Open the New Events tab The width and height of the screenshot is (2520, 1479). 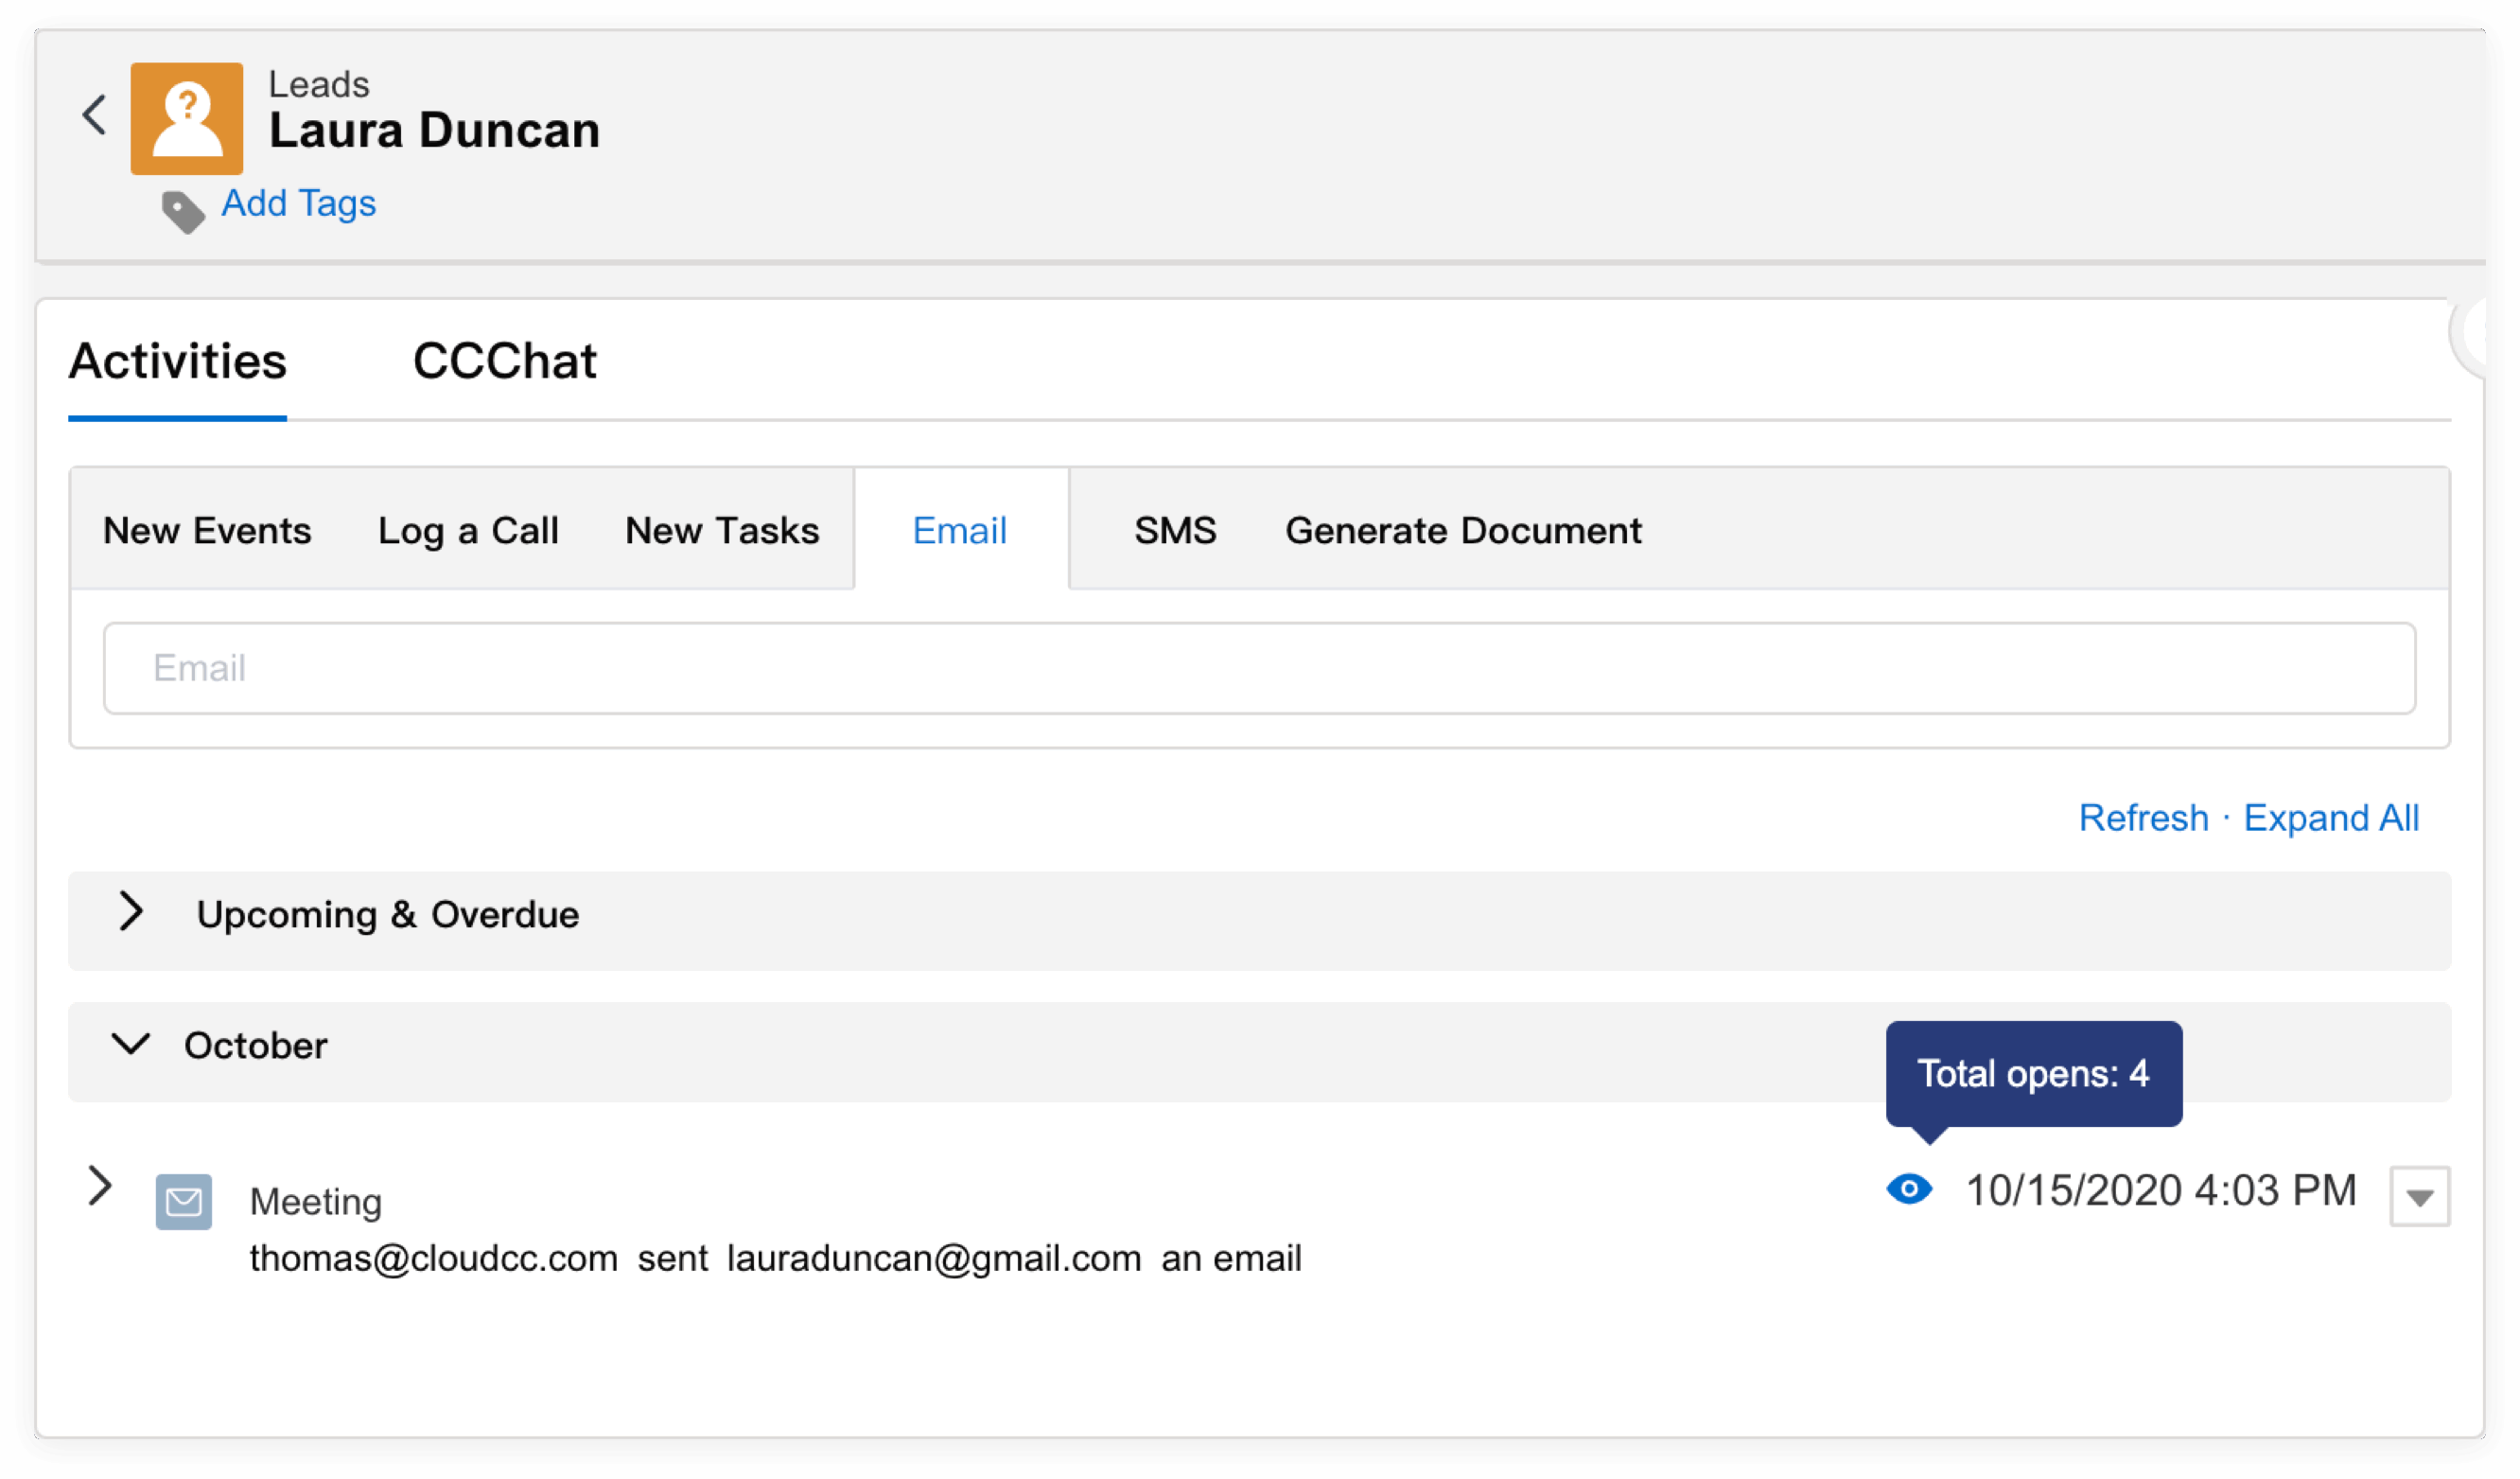pyautogui.click(x=207, y=530)
